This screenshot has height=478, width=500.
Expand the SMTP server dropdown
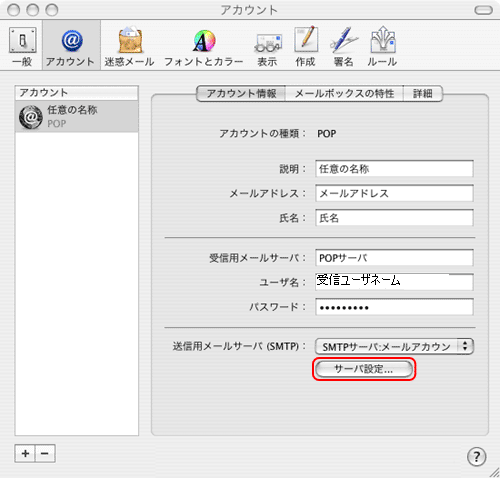[x=394, y=347]
